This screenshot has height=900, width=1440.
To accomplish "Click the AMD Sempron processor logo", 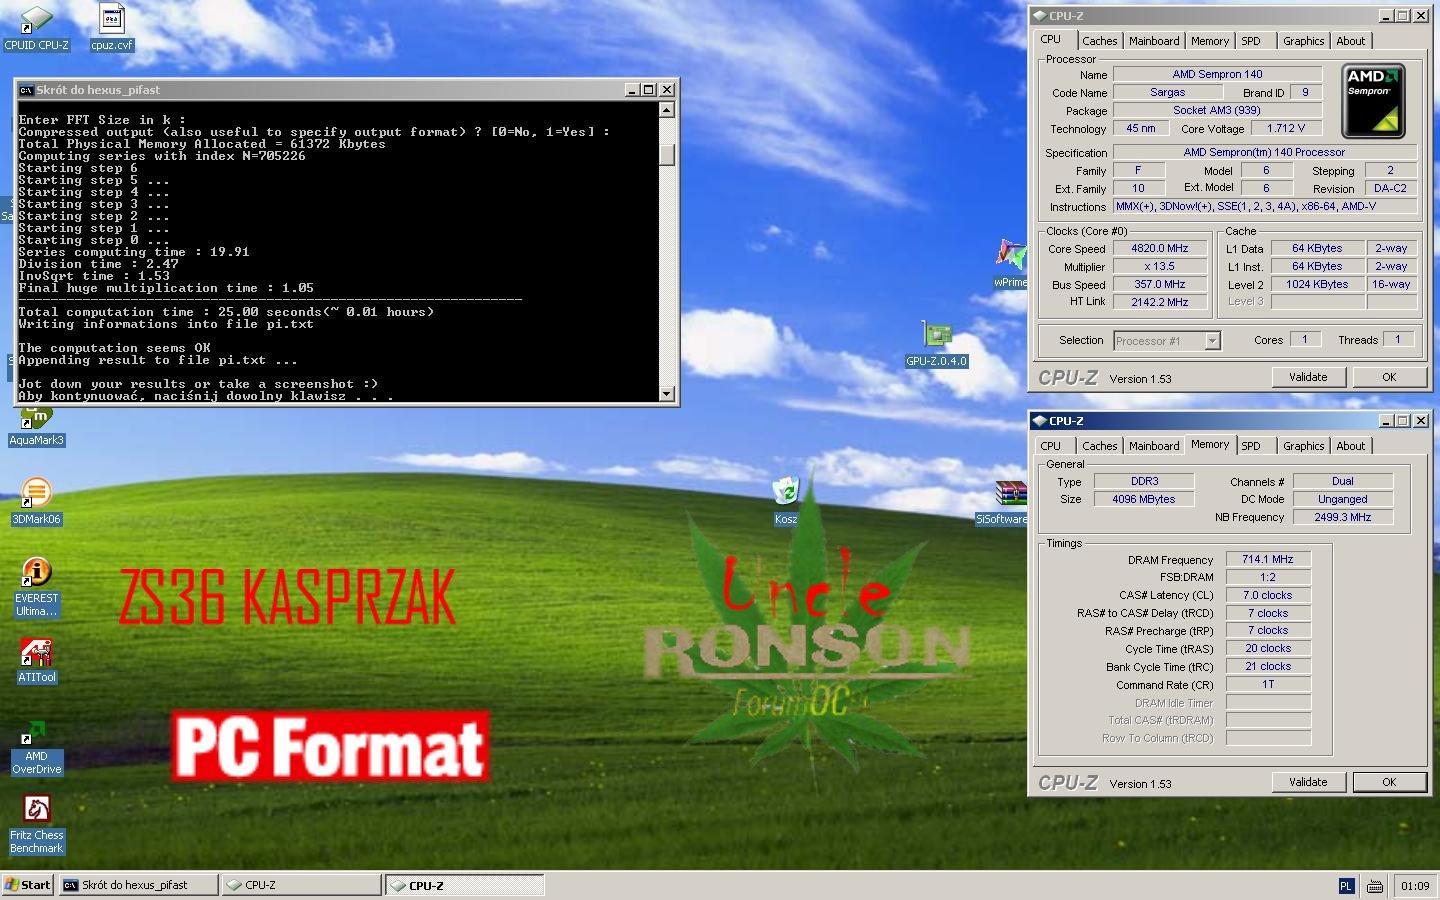I will coord(1372,101).
